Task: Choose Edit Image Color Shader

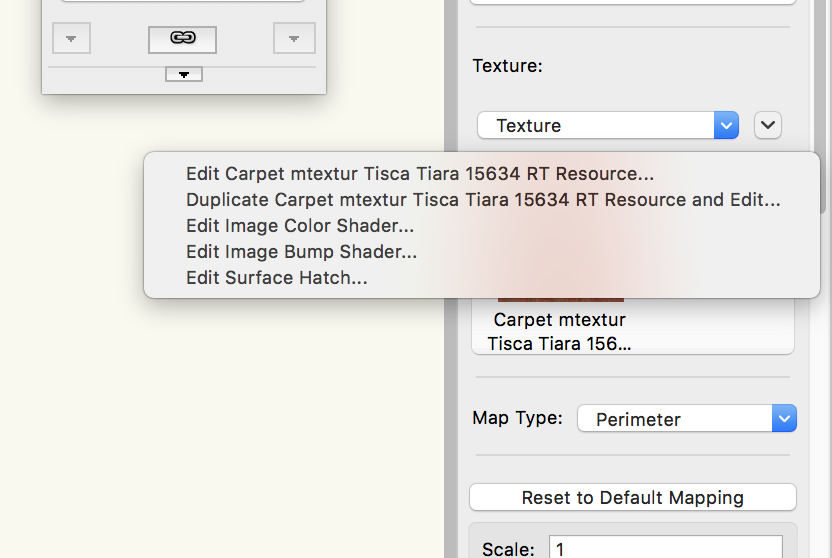Action: tap(300, 226)
